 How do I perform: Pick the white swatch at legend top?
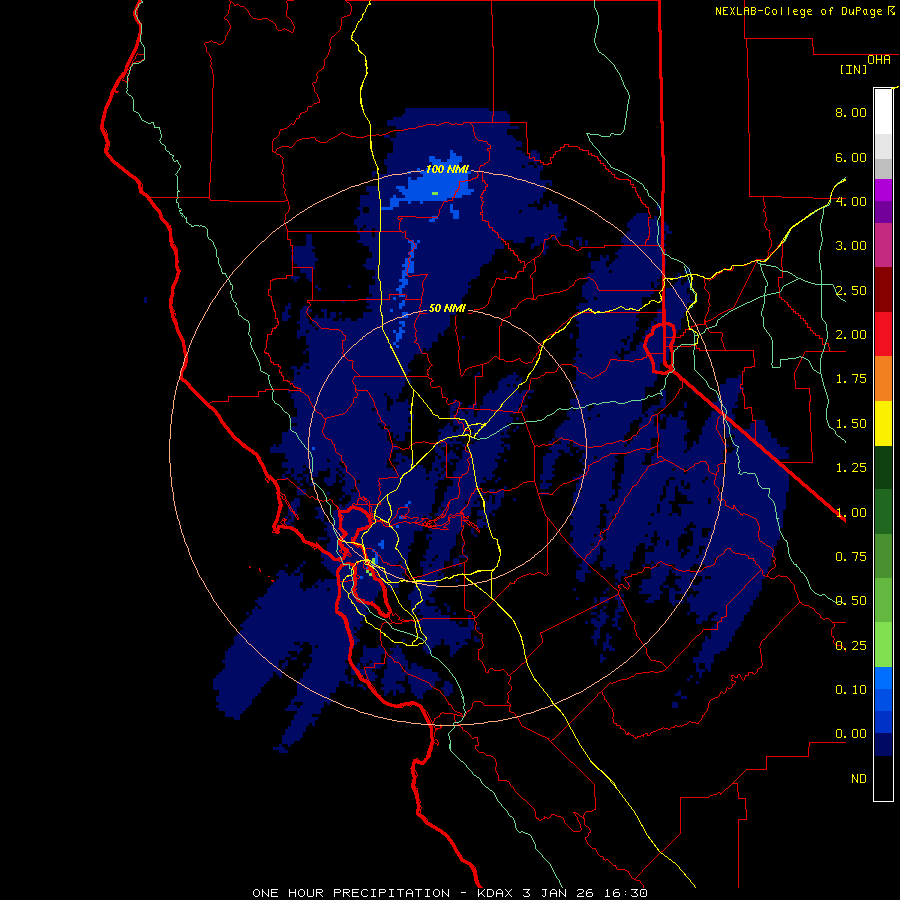tap(883, 111)
